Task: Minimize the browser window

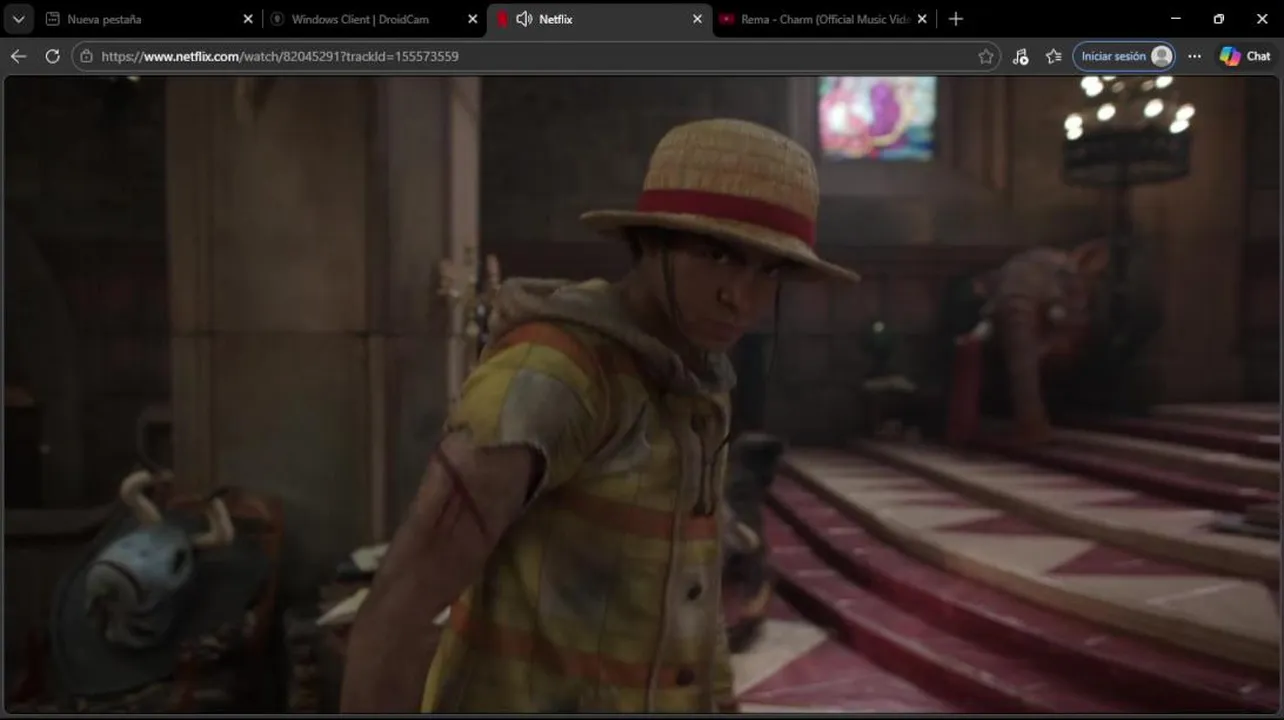Action: tap(1176, 19)
